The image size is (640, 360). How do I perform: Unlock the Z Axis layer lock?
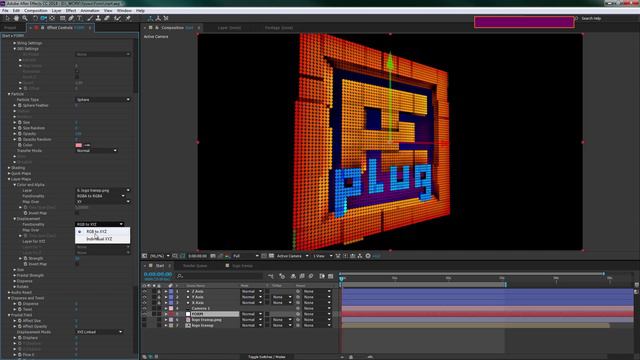click(x=159, y=291)
